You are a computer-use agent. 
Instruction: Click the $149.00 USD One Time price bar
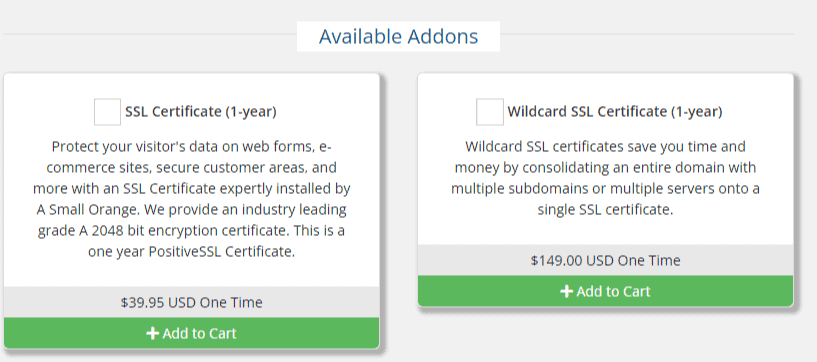605,260
